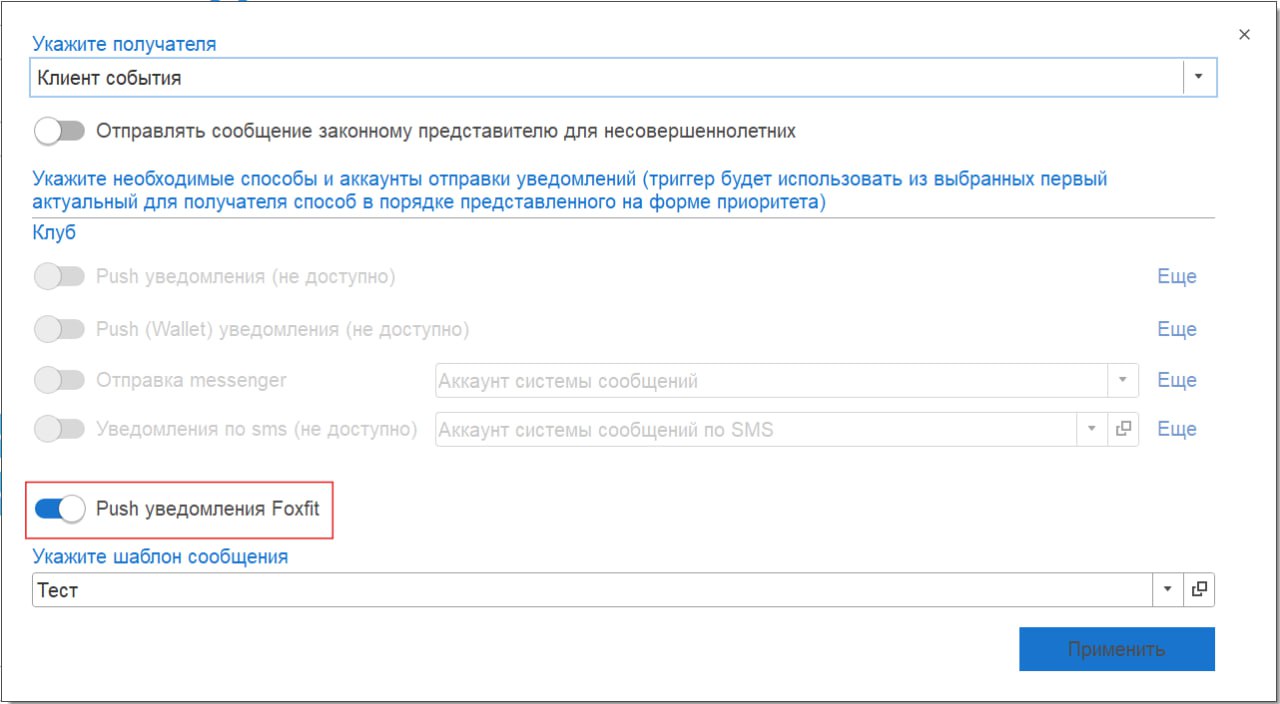1280x704 pixels.
Task: Toggle Push (Wallet) уведомления switch
Action: (59, 329)
